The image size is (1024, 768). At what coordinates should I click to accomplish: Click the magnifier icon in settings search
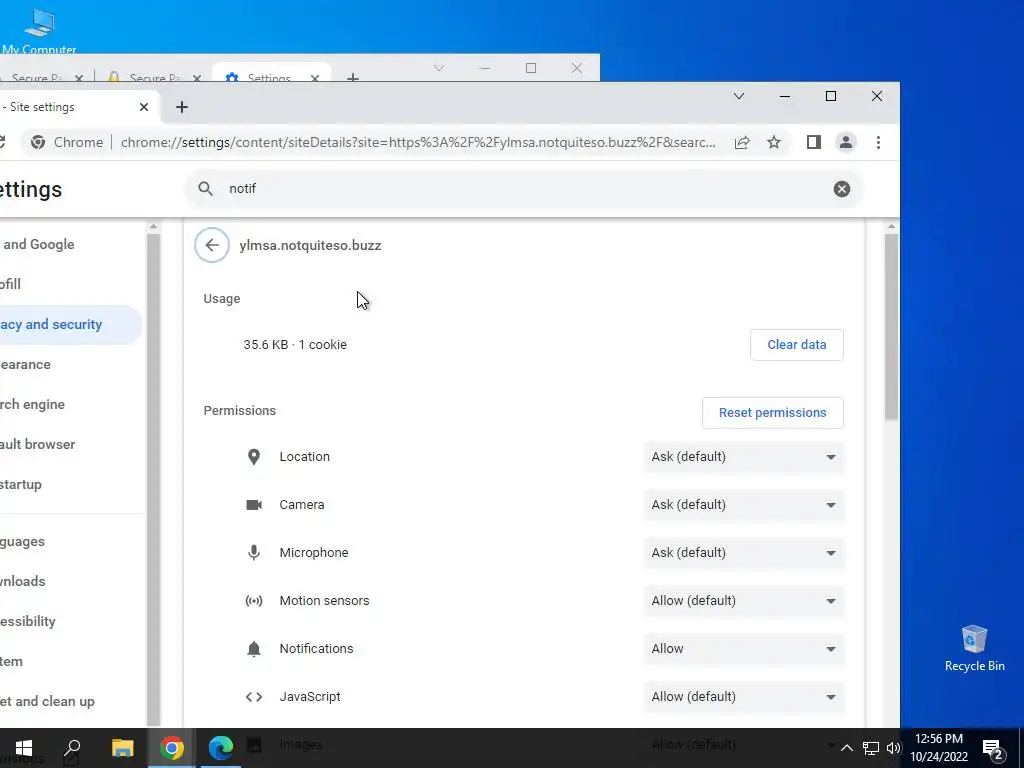click(x=205, y=189)
